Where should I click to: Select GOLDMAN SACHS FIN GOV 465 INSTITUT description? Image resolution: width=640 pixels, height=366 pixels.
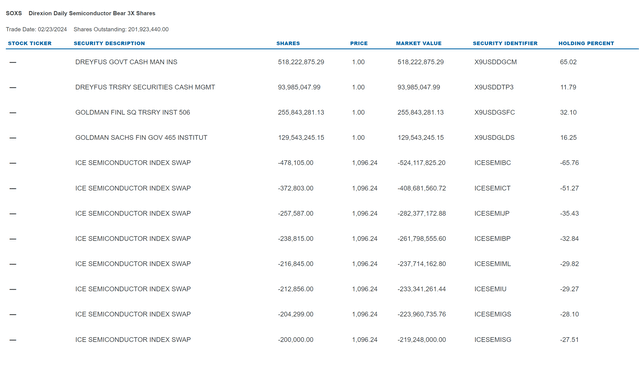click(141, 138)
